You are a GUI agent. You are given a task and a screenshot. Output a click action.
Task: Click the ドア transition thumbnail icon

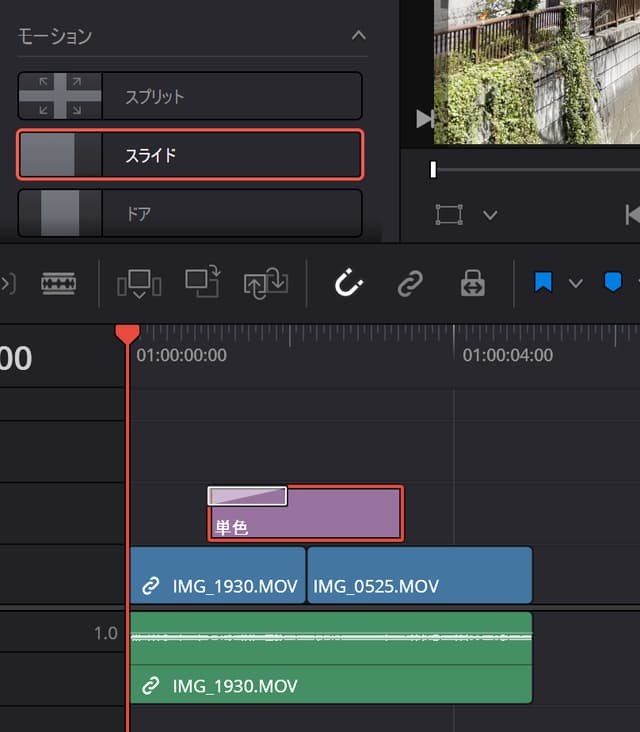pos(60,213)
